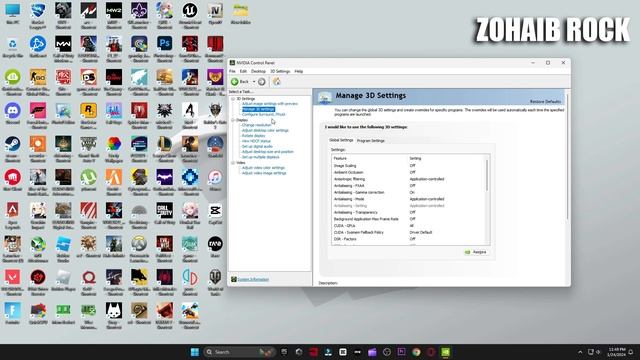Open the Edit menu in NVIDIA Control Panel
The height and width of the screenshot is (360, 640).
[x=243, y=71]
